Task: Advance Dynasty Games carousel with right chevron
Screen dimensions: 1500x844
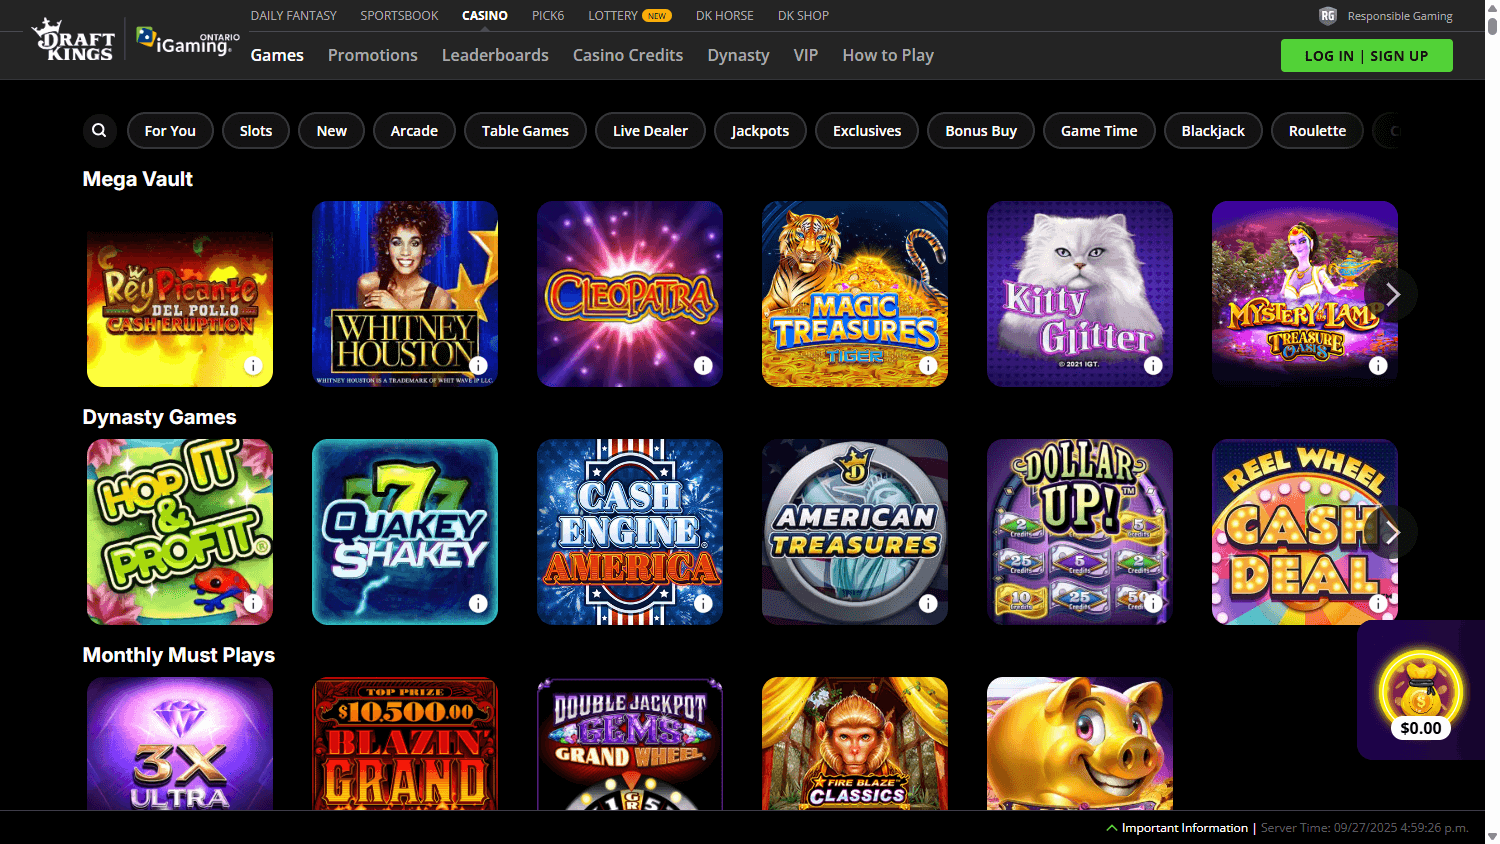Action: pyautogui.click(x=1392, y=533)
